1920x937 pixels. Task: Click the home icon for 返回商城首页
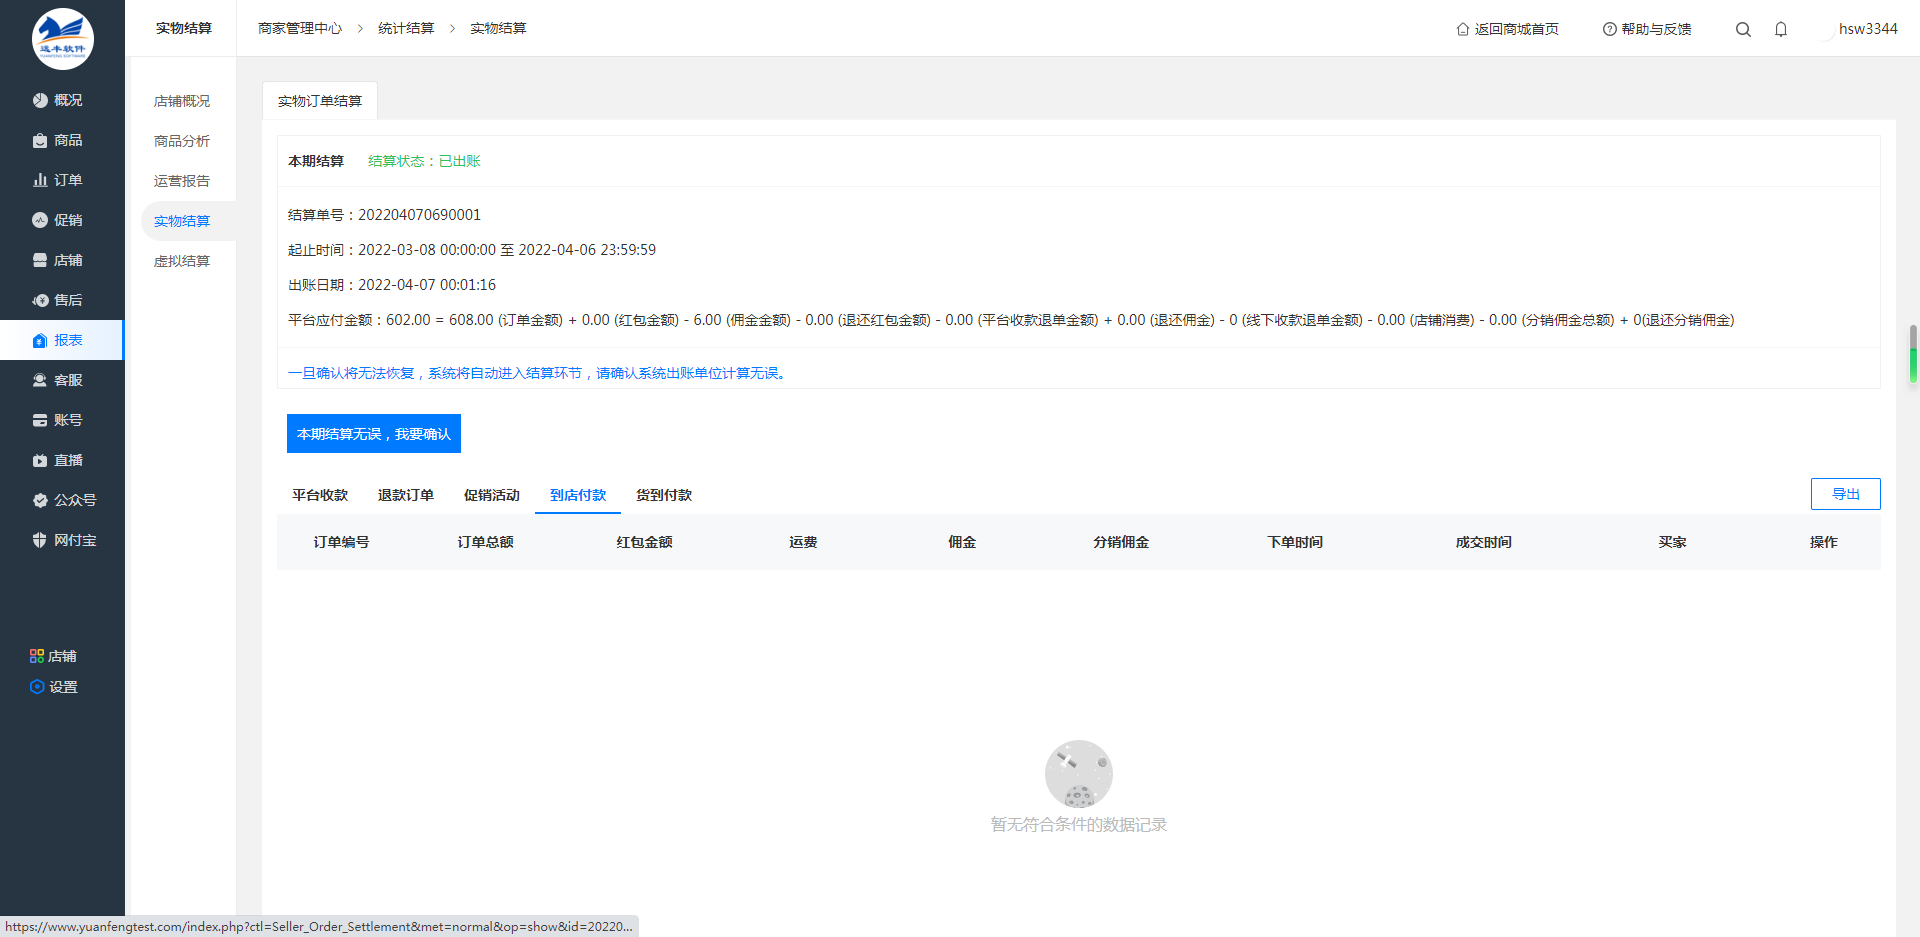[1463, 29]
